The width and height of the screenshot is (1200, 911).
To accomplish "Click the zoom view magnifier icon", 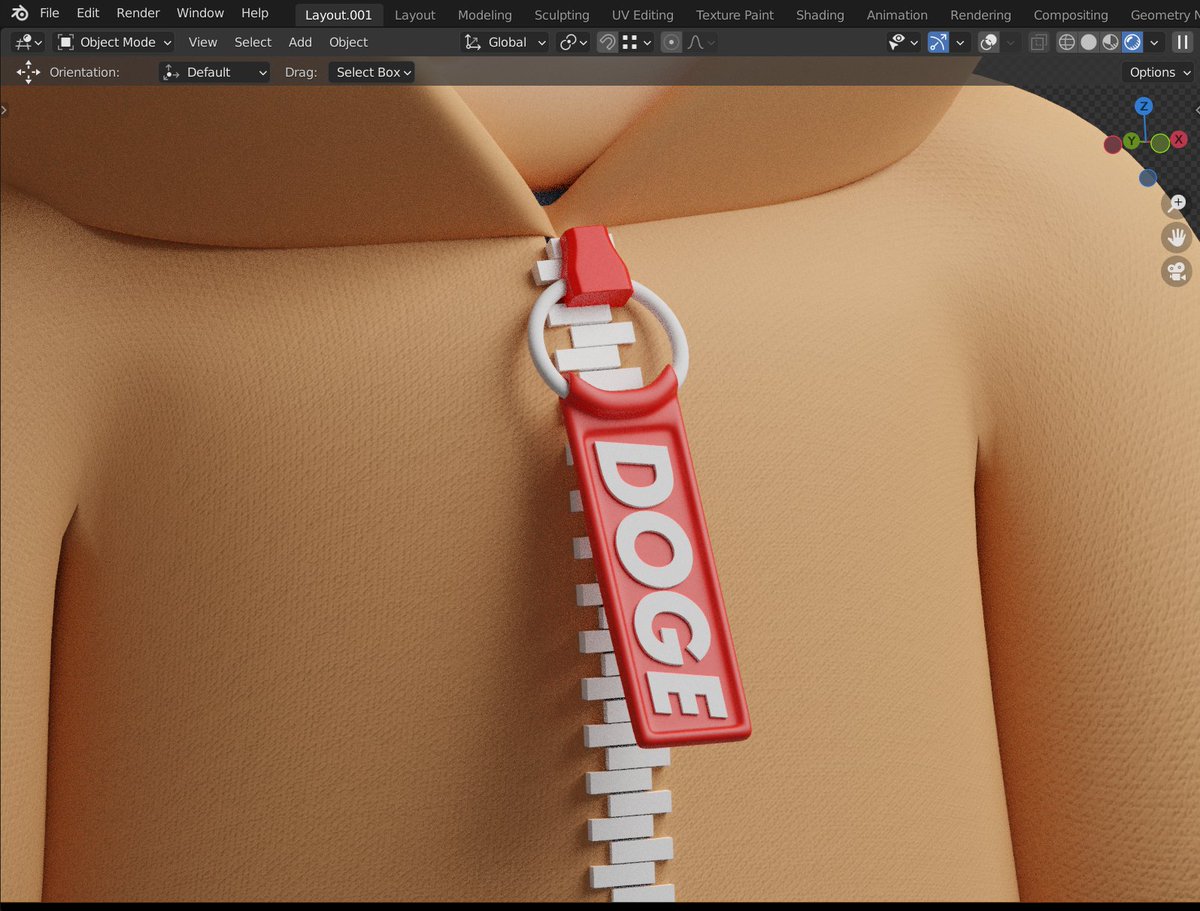I will coord(1177,204).
